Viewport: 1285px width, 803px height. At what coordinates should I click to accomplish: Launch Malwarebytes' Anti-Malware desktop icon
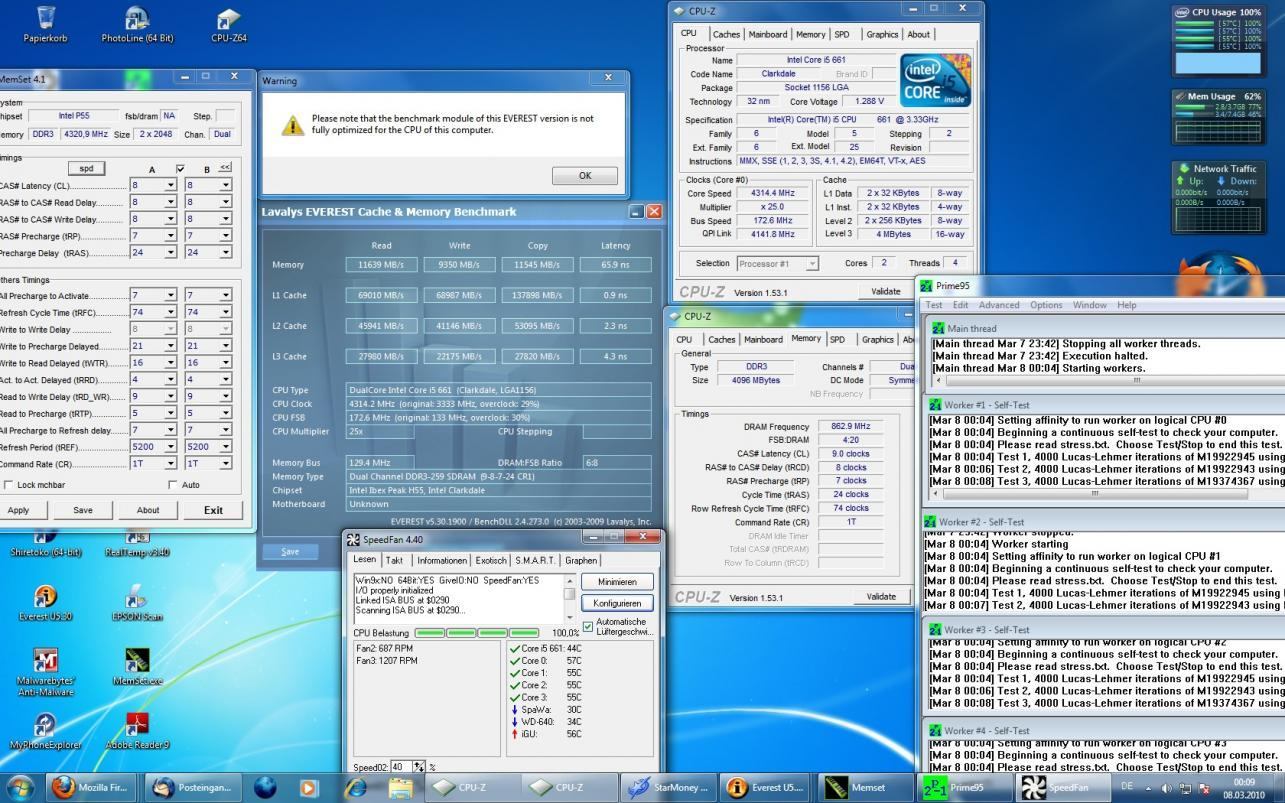[x=45, y=661]
